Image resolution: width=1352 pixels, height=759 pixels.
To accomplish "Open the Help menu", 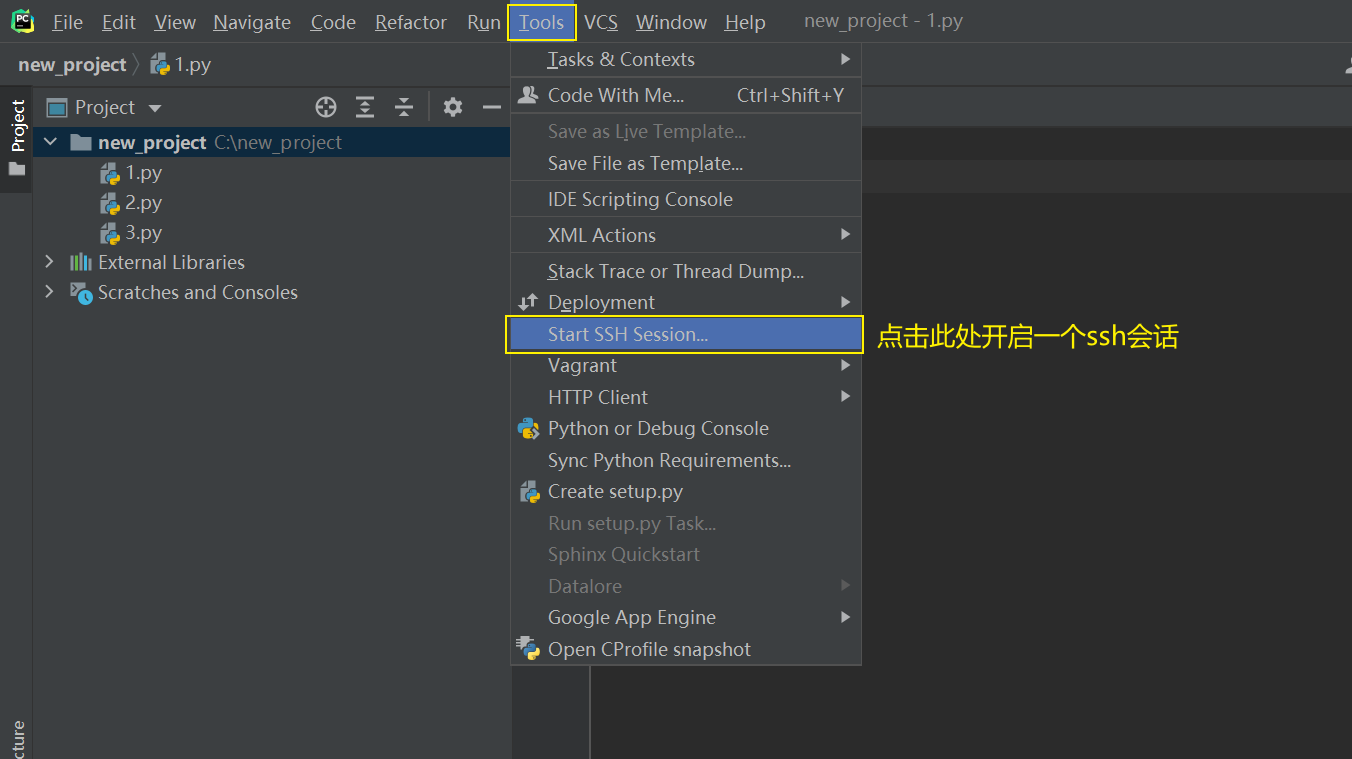I will pos(745,22).
